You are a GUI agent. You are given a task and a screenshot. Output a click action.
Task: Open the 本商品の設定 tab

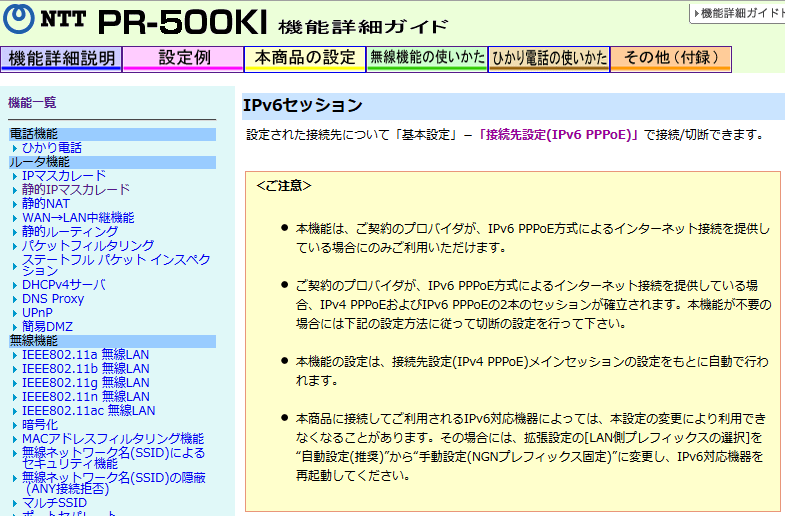[x=305, y=59]
